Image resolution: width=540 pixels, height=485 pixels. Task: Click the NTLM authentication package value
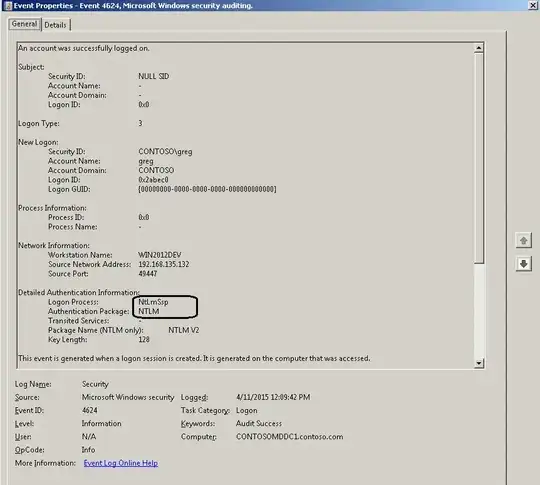(148, 311)
